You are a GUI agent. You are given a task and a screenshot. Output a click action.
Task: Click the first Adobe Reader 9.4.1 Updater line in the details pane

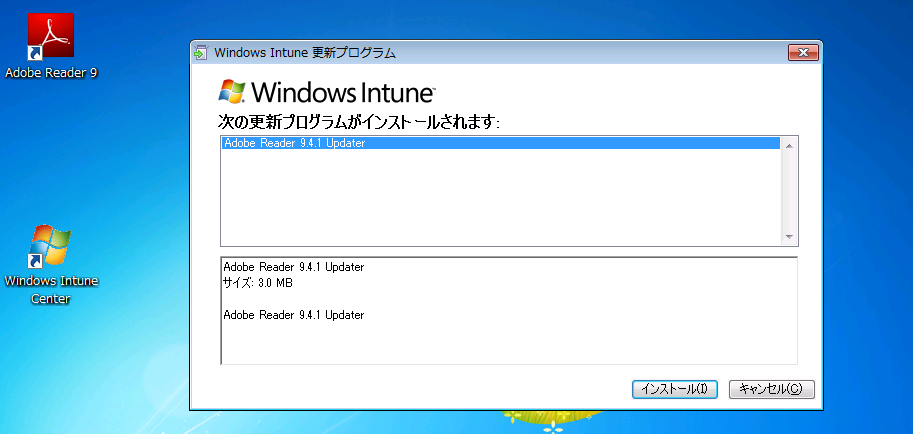point(293,267)
